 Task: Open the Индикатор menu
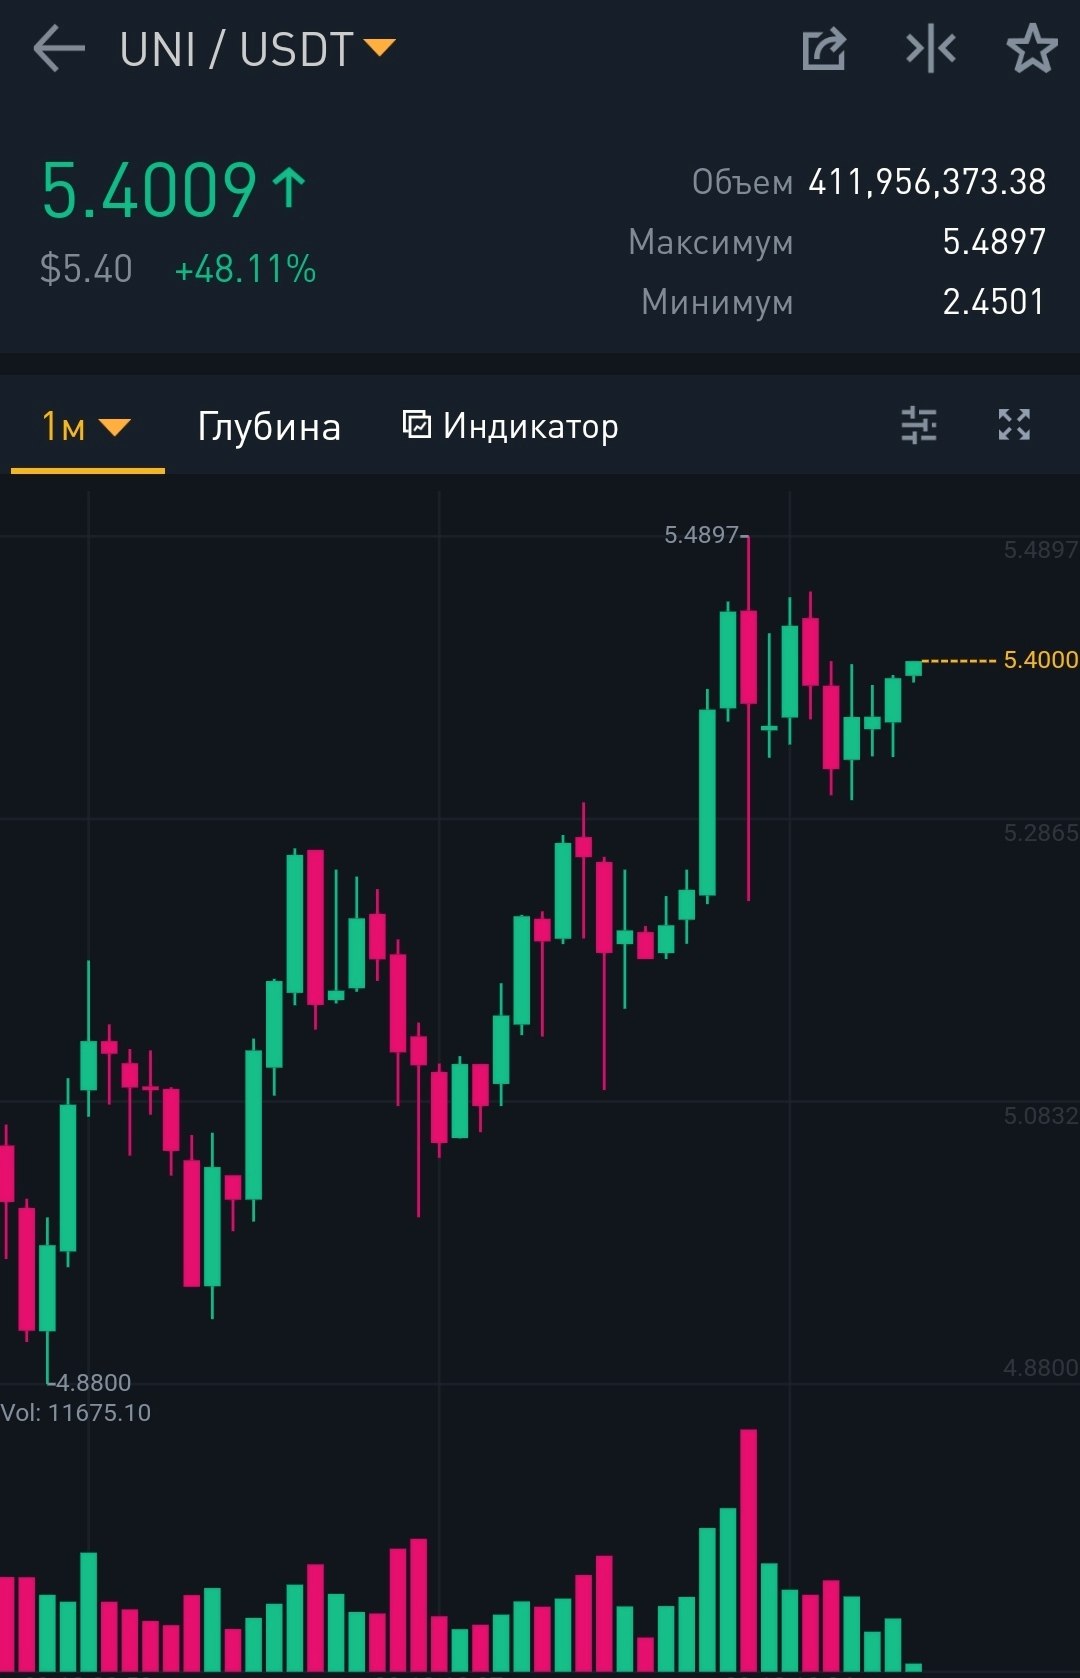click(510, 426)
